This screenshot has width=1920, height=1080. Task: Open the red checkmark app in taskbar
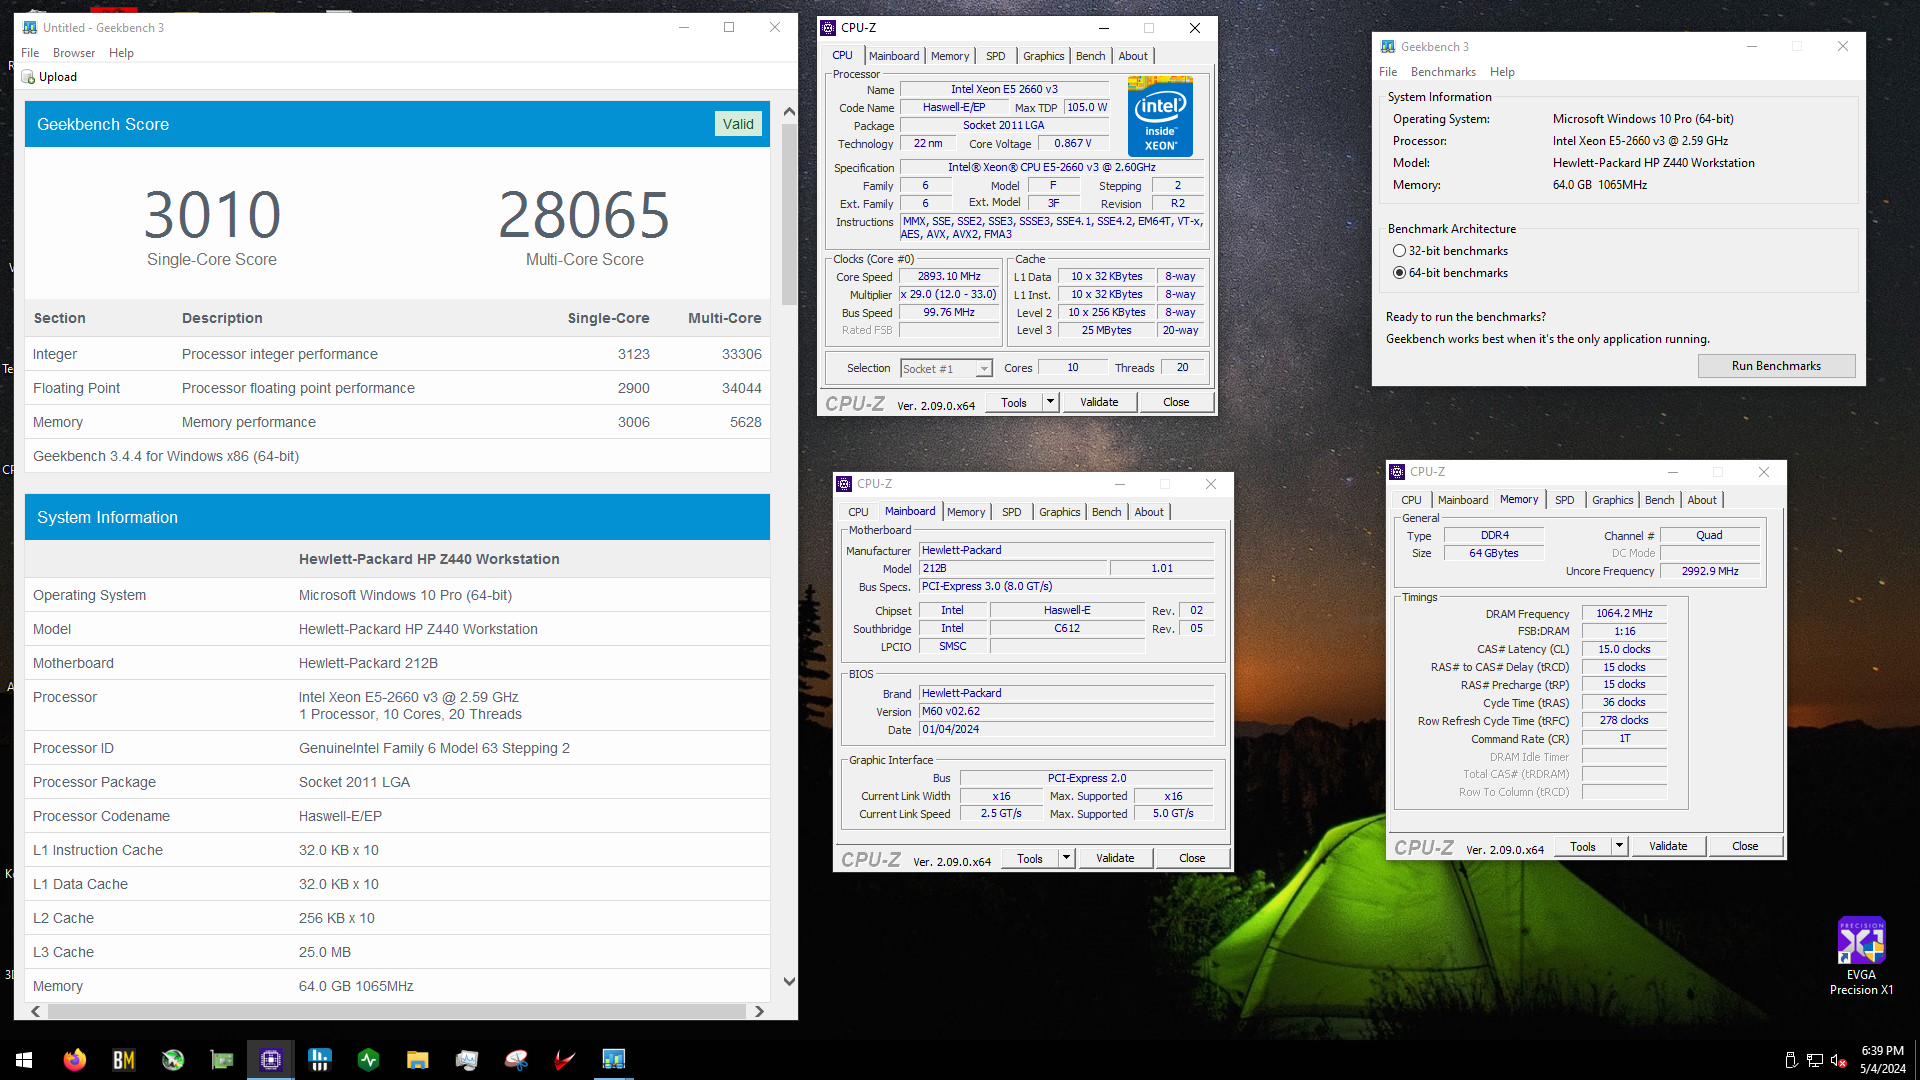click(x=565, y=1060)
